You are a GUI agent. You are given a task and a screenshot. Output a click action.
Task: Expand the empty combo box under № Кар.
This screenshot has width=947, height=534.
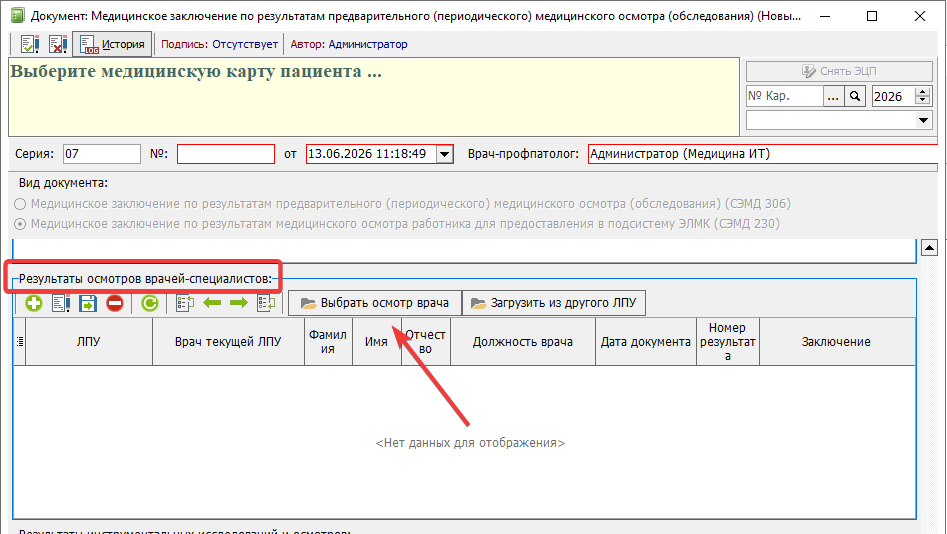pos(923,120)
